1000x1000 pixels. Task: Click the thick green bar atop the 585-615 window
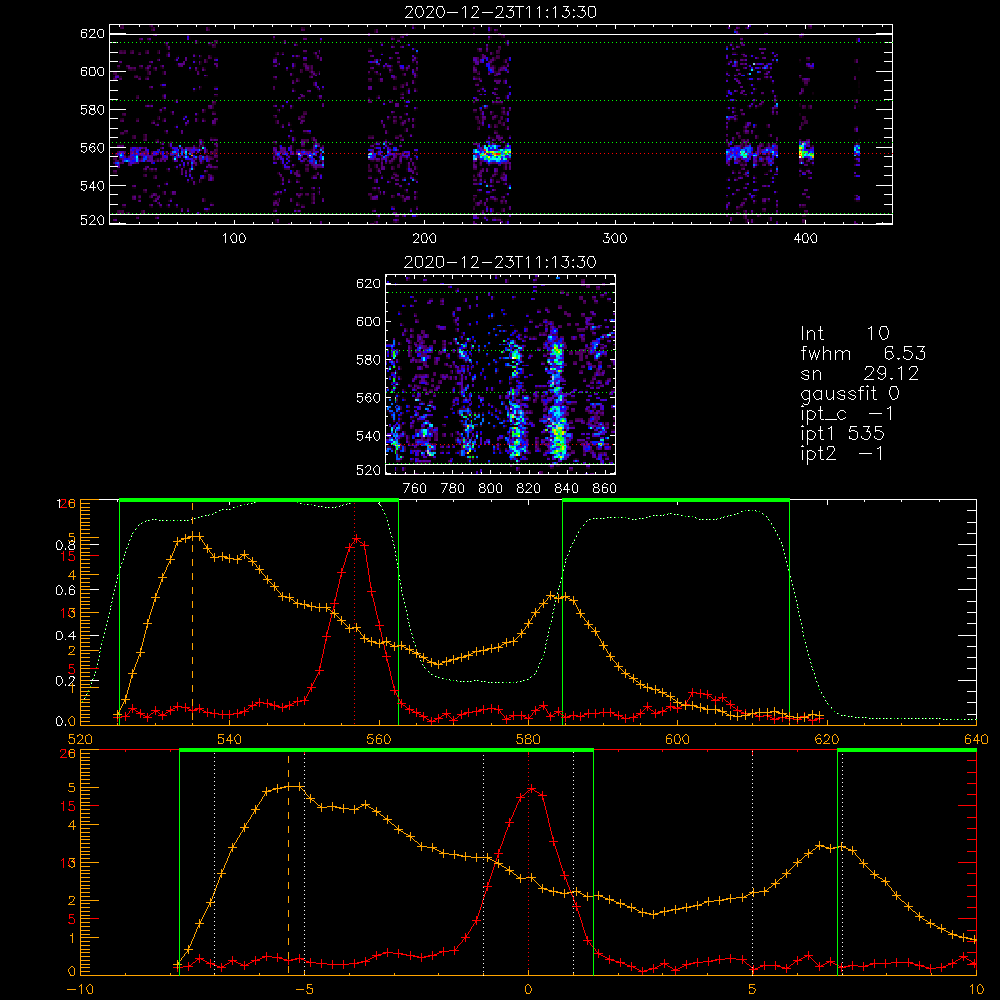676,500
